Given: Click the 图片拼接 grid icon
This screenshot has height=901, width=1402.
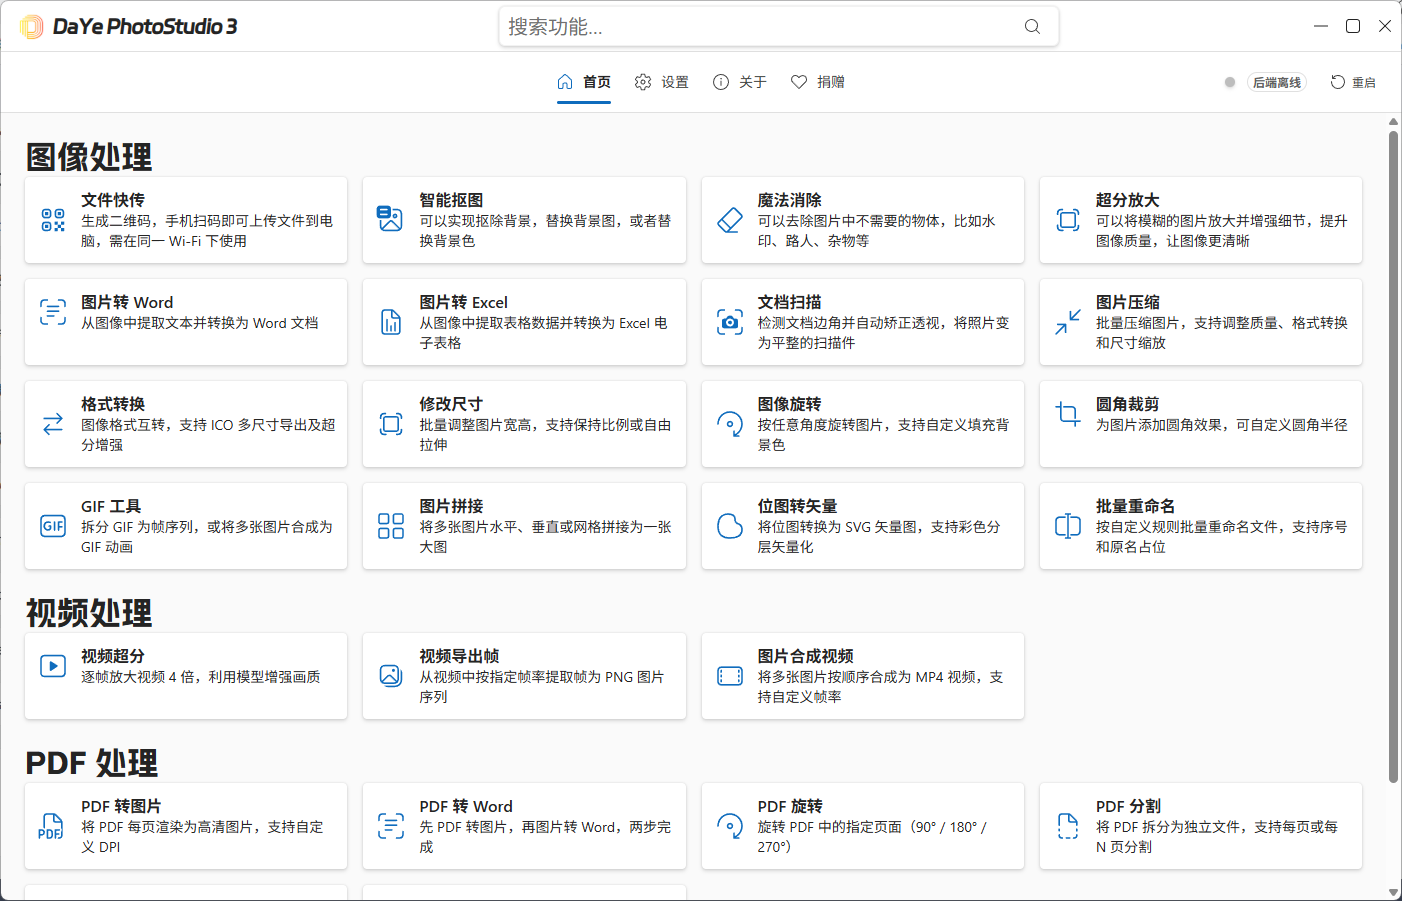Looking at the screenshot, I should [x=391, y=526].
